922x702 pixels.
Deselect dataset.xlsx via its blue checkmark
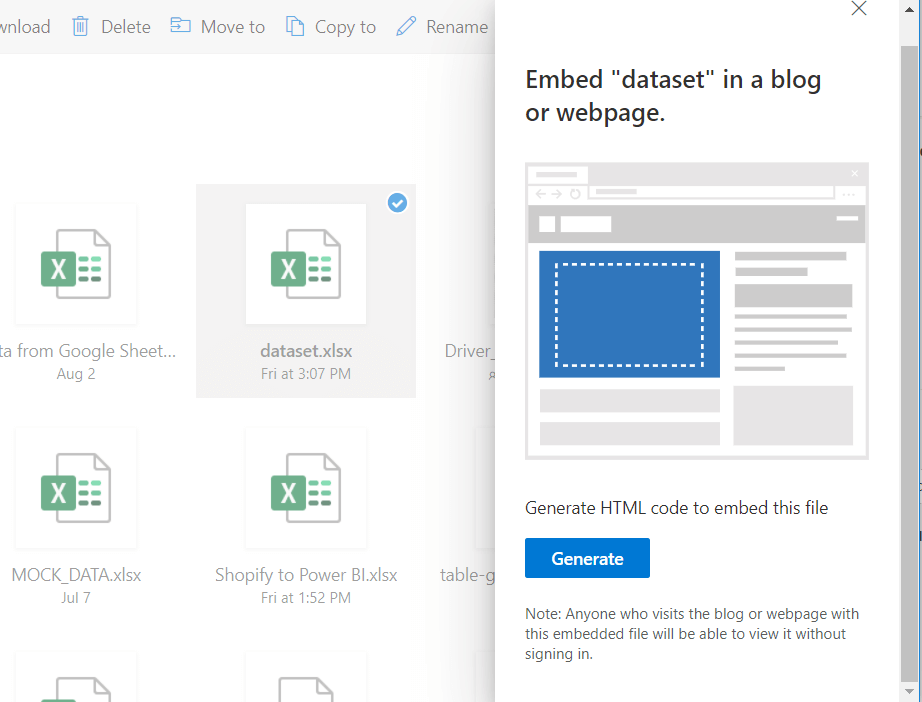(x=397, y=203)
